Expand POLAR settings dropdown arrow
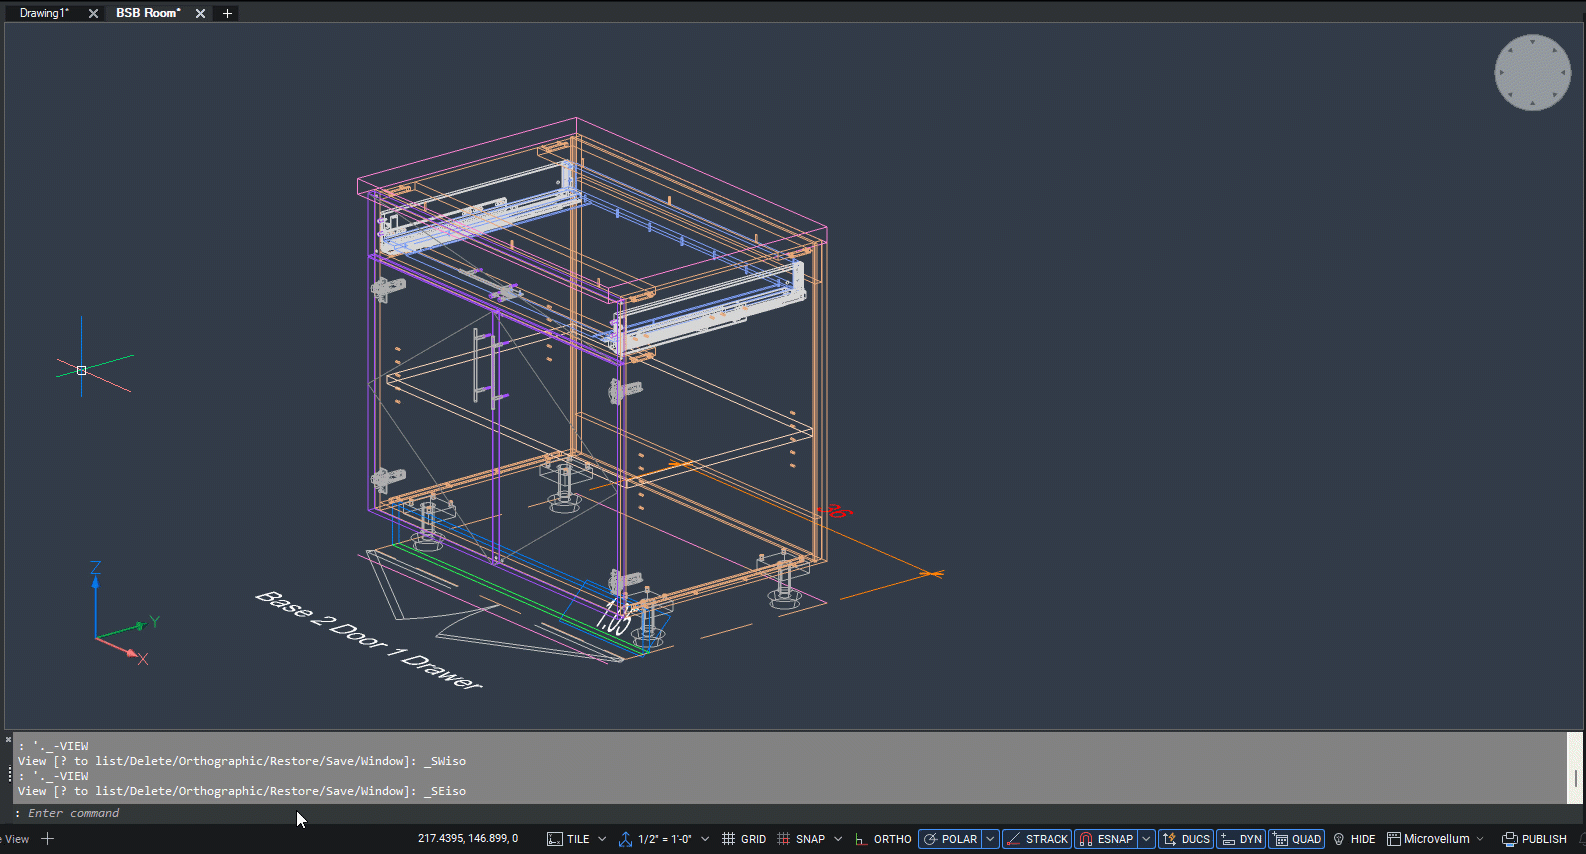Screen dimensions: 1586x854 tap(990, 839)
